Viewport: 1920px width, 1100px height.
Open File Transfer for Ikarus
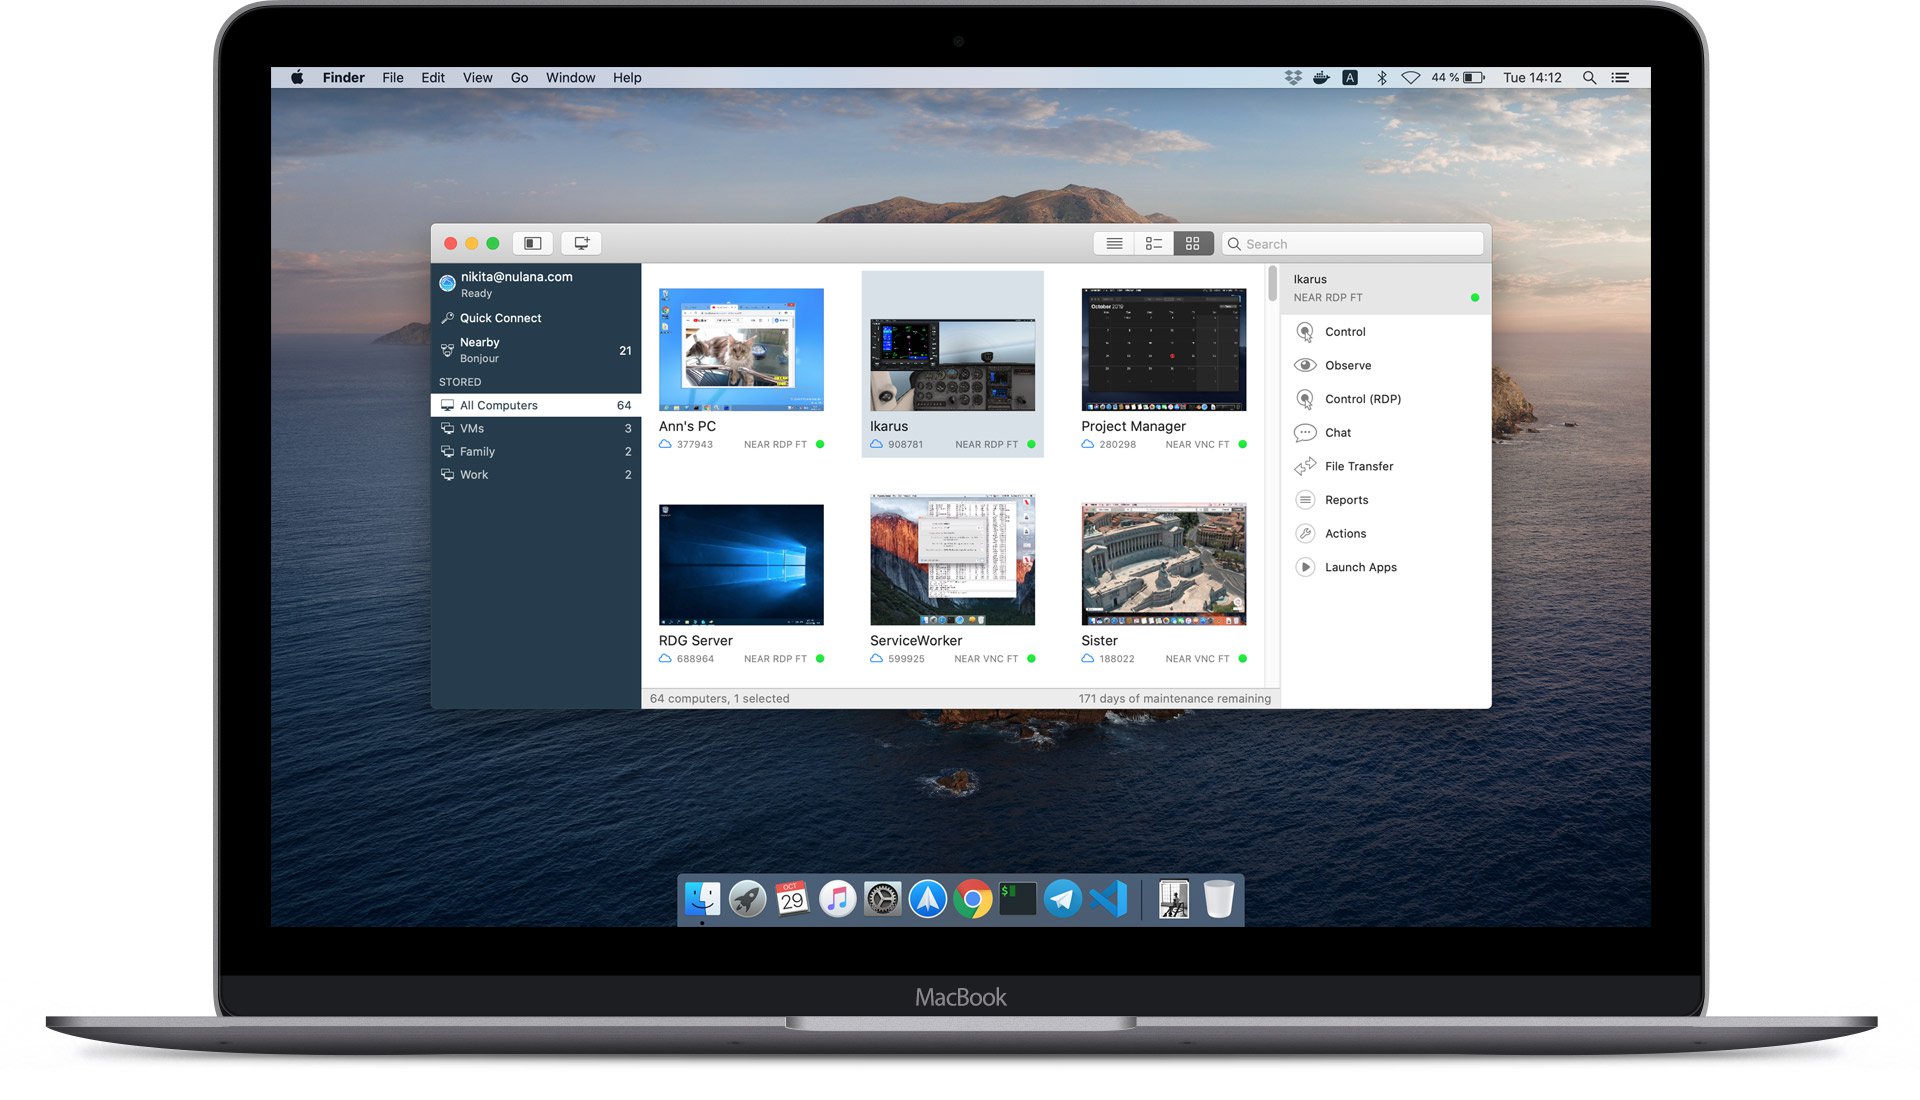(x=1357, y=466)
